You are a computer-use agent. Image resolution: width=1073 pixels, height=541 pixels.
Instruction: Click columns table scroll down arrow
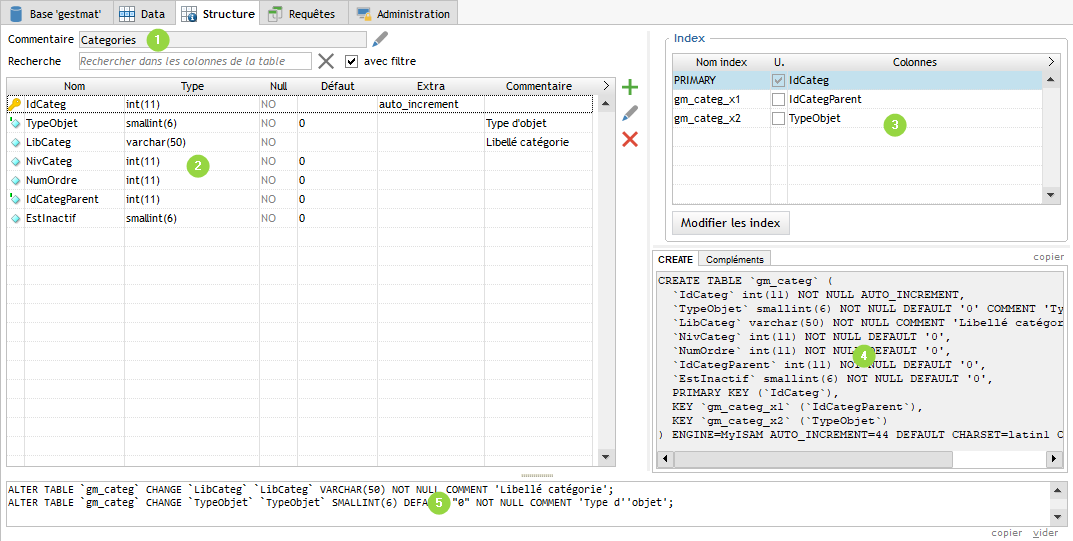point(605,457)
